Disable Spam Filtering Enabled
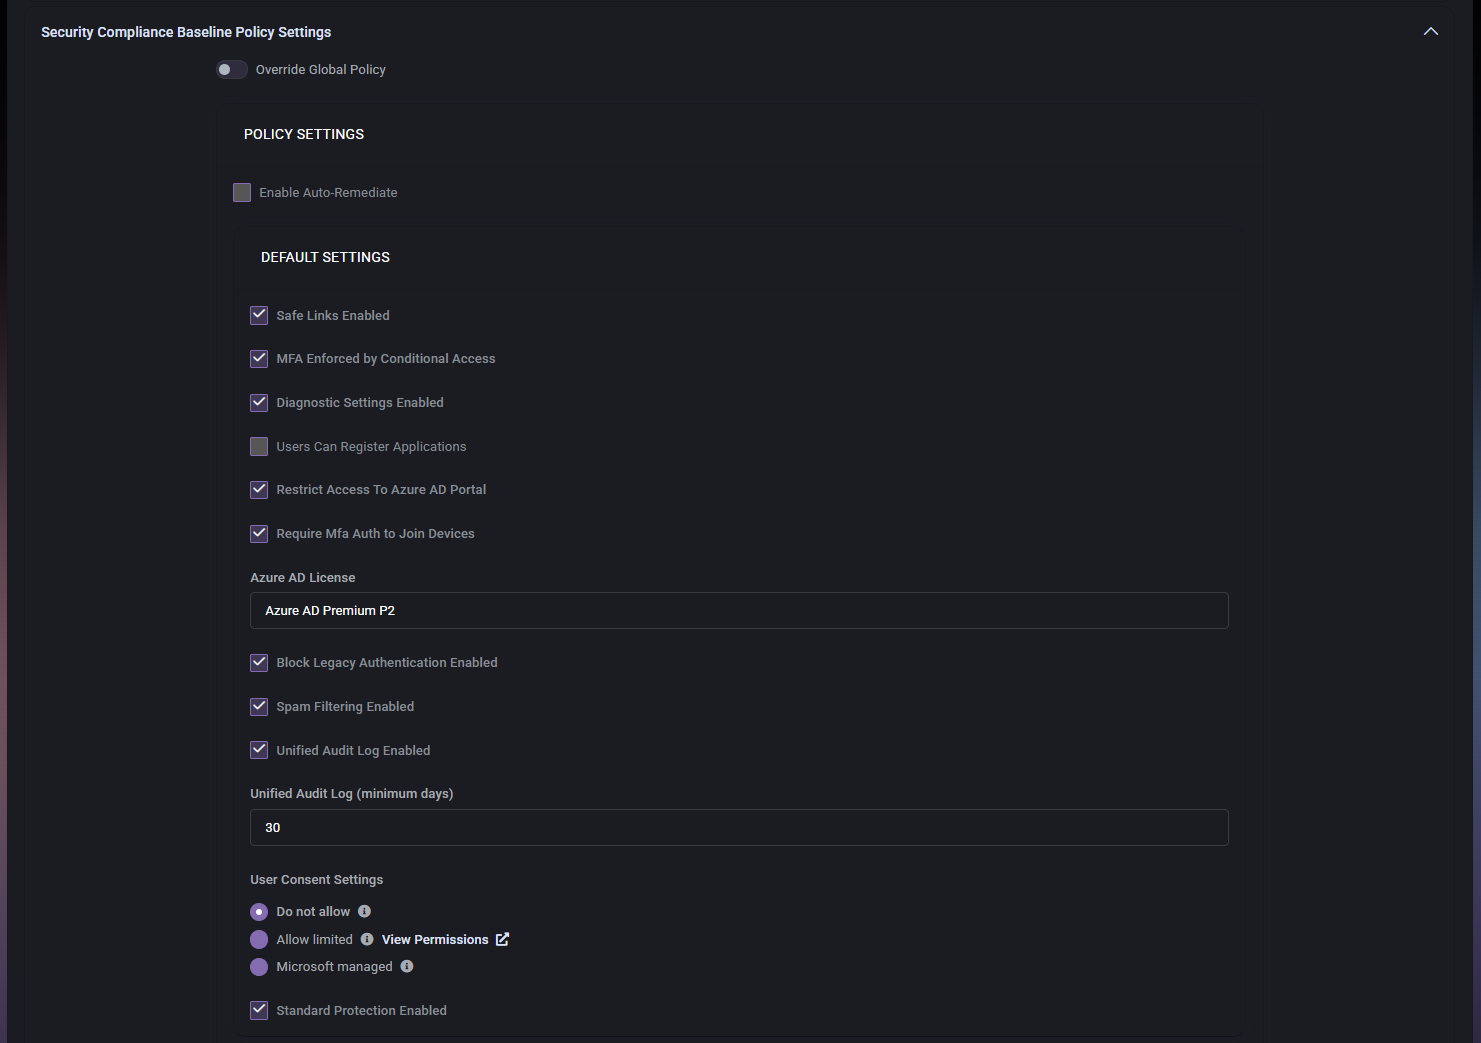 [x=259, y=706]
